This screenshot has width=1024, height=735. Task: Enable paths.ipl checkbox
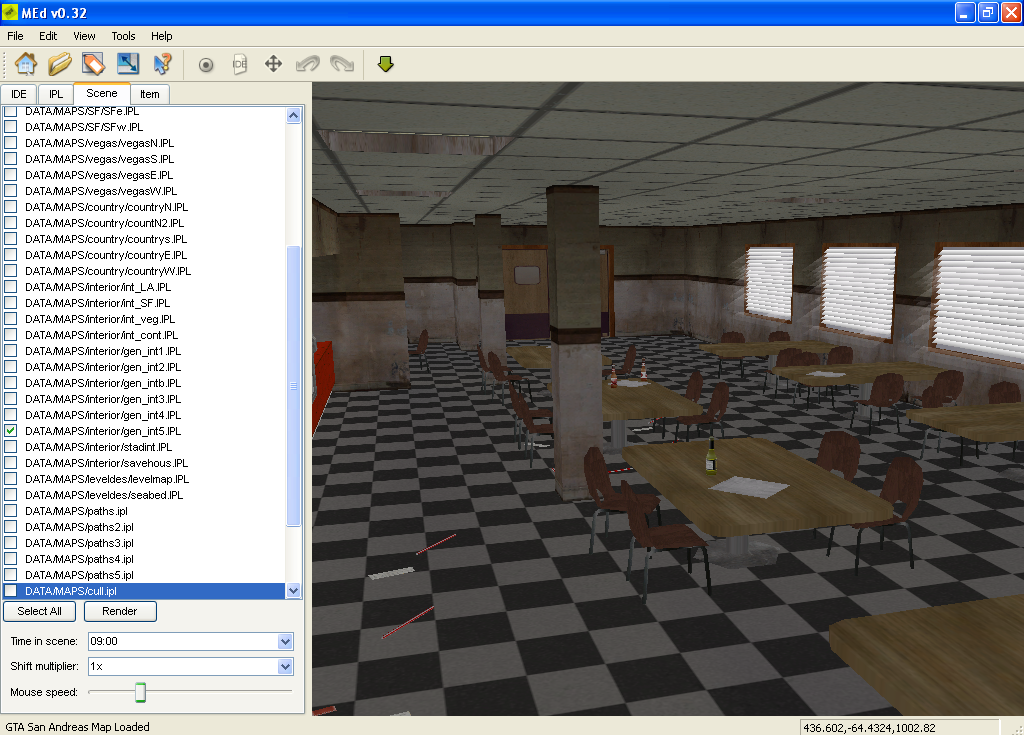click(10, 511)
